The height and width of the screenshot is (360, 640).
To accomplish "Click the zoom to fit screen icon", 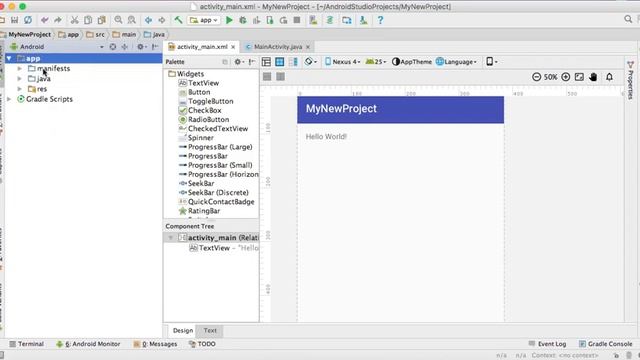I will pyautogui.click(x=579, y=77).
